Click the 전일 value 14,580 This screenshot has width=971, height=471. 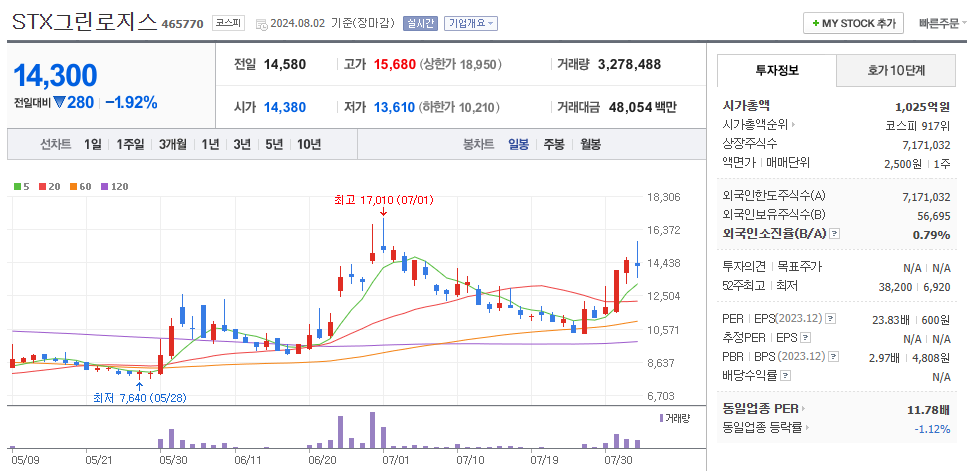[x=285, y=64]
